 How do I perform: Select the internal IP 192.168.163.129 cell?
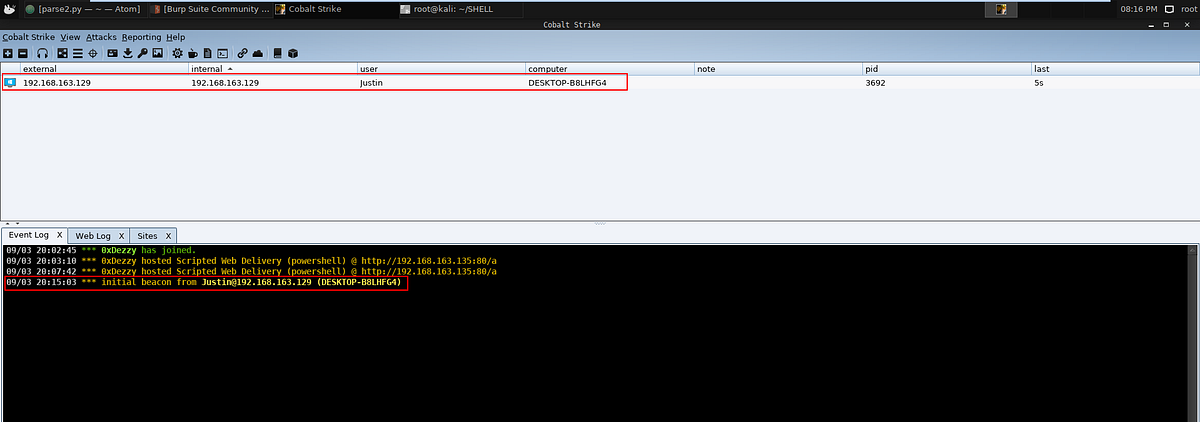coord(225,83)
